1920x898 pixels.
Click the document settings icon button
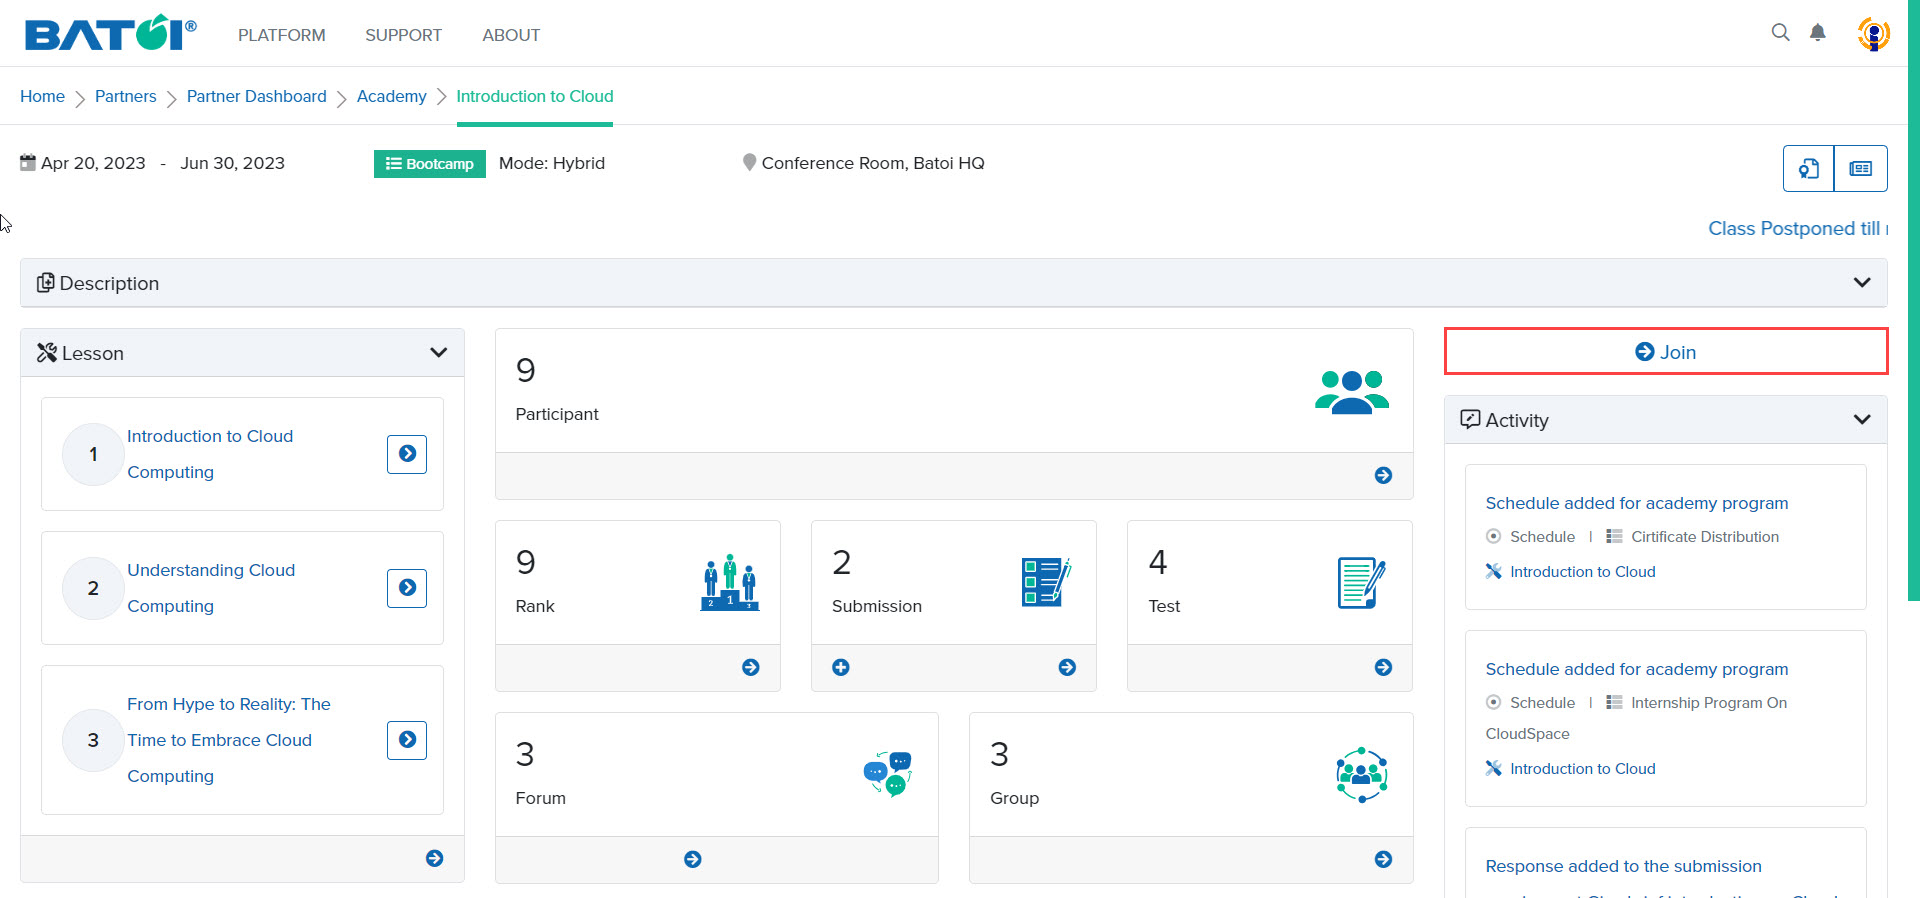tap(1808, 168)
